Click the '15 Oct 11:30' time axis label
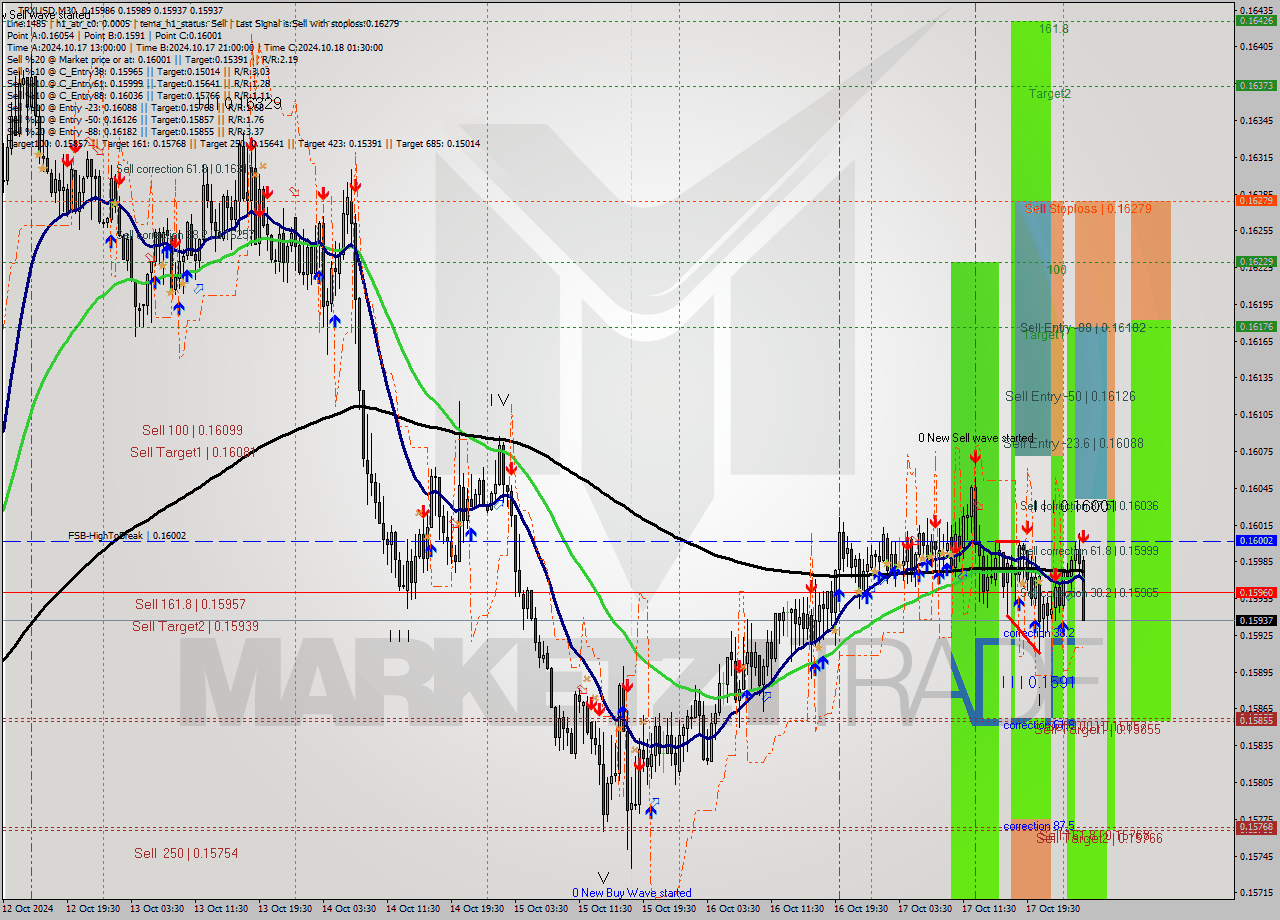Viewport: 1280px width, 920px height. (x=604, y=909)
